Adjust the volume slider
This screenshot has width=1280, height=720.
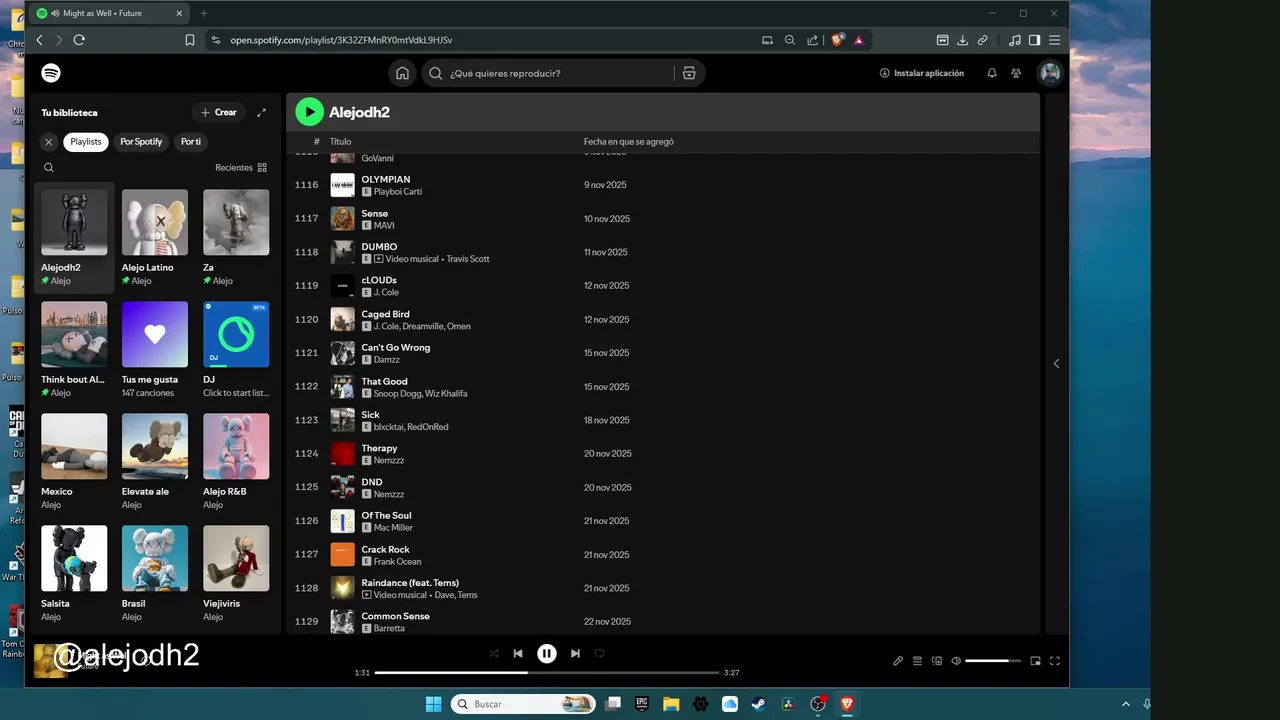[x=993, y=661]
